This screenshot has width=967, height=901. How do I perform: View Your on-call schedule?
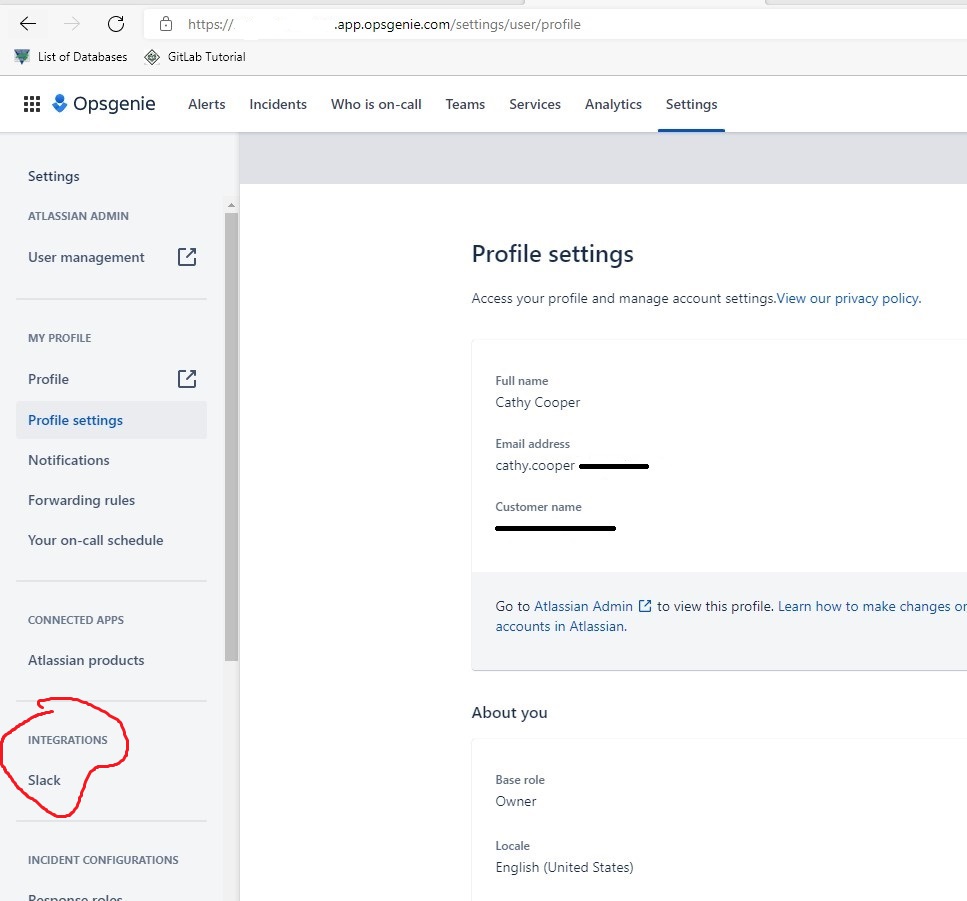95,540
